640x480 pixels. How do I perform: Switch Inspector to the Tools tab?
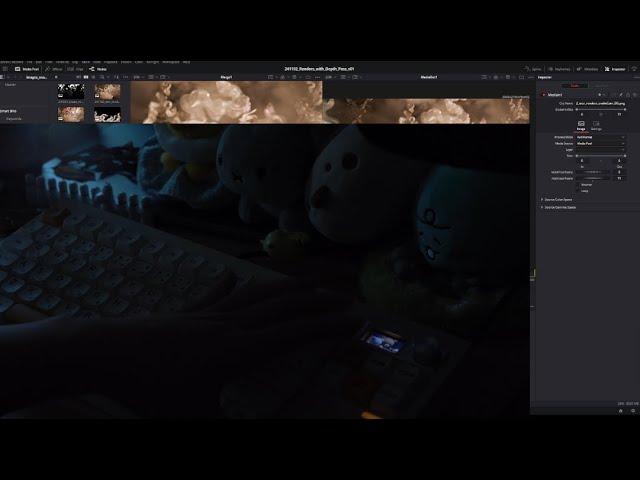(575, 86)
